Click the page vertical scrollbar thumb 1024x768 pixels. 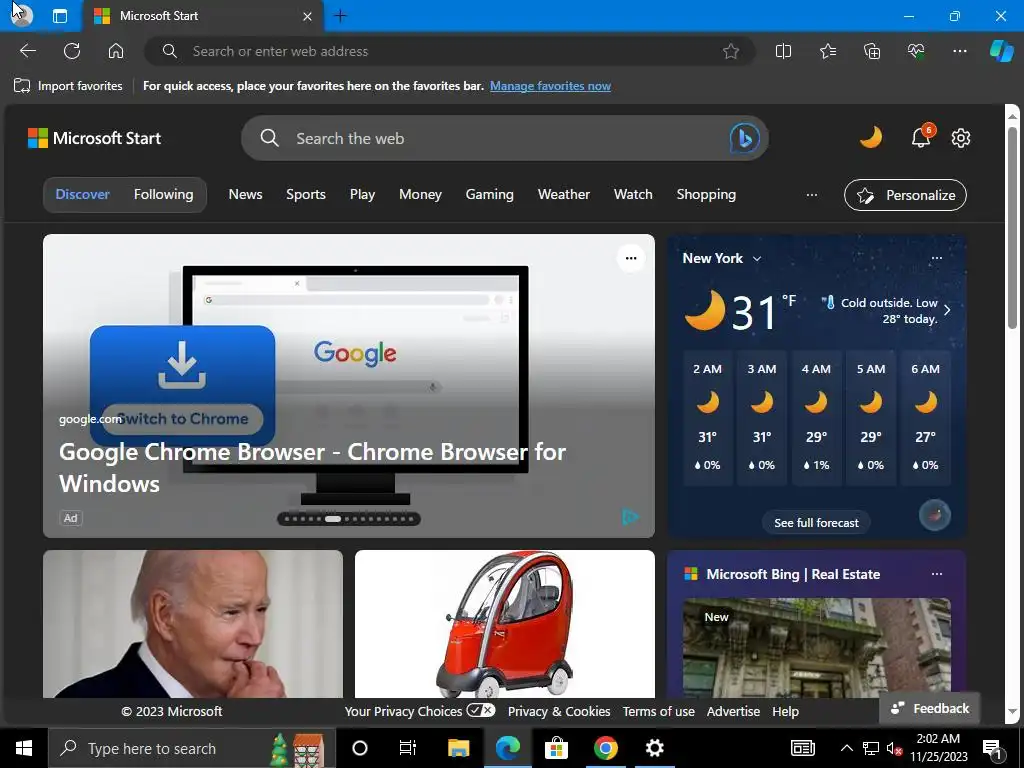click(1012, 229)
